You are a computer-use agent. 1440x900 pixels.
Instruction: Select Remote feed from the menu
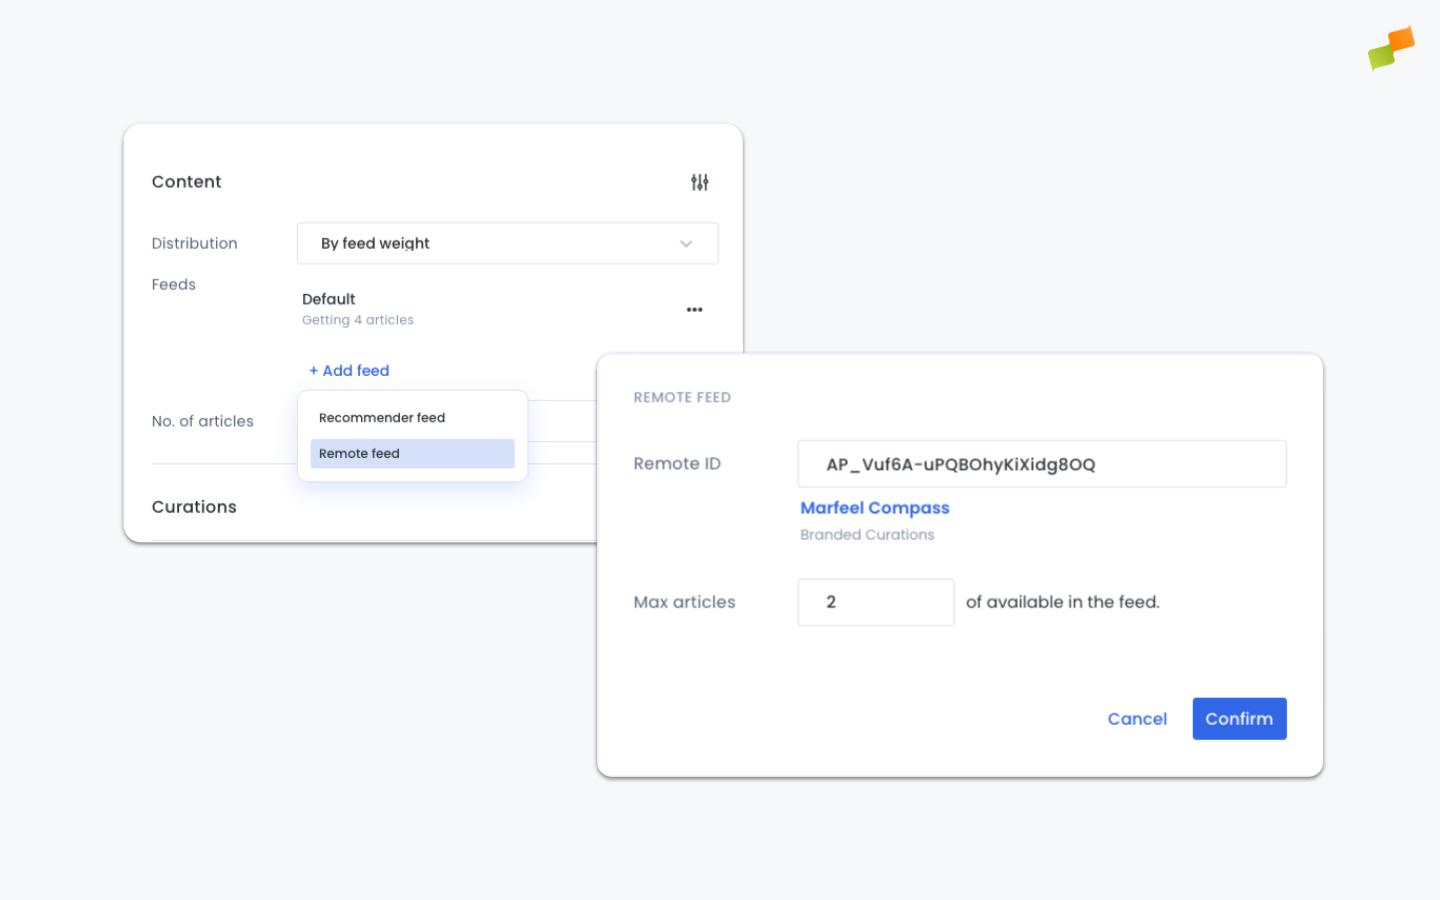pos(359,453)
